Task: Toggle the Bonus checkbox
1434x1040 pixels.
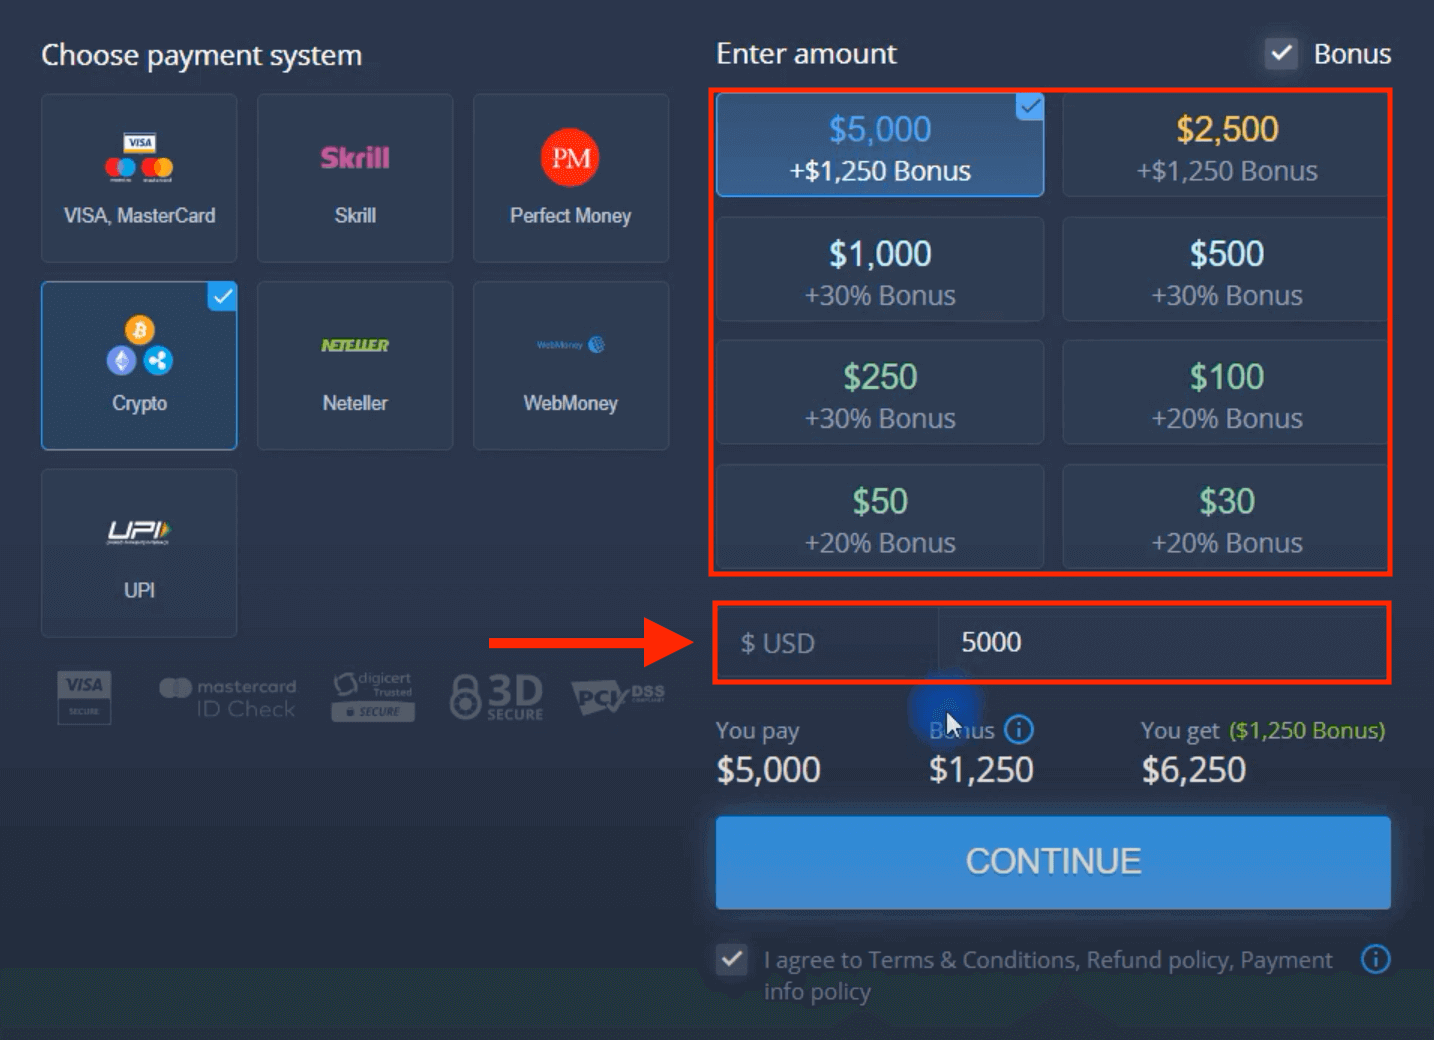Action: pos(1281,54)
